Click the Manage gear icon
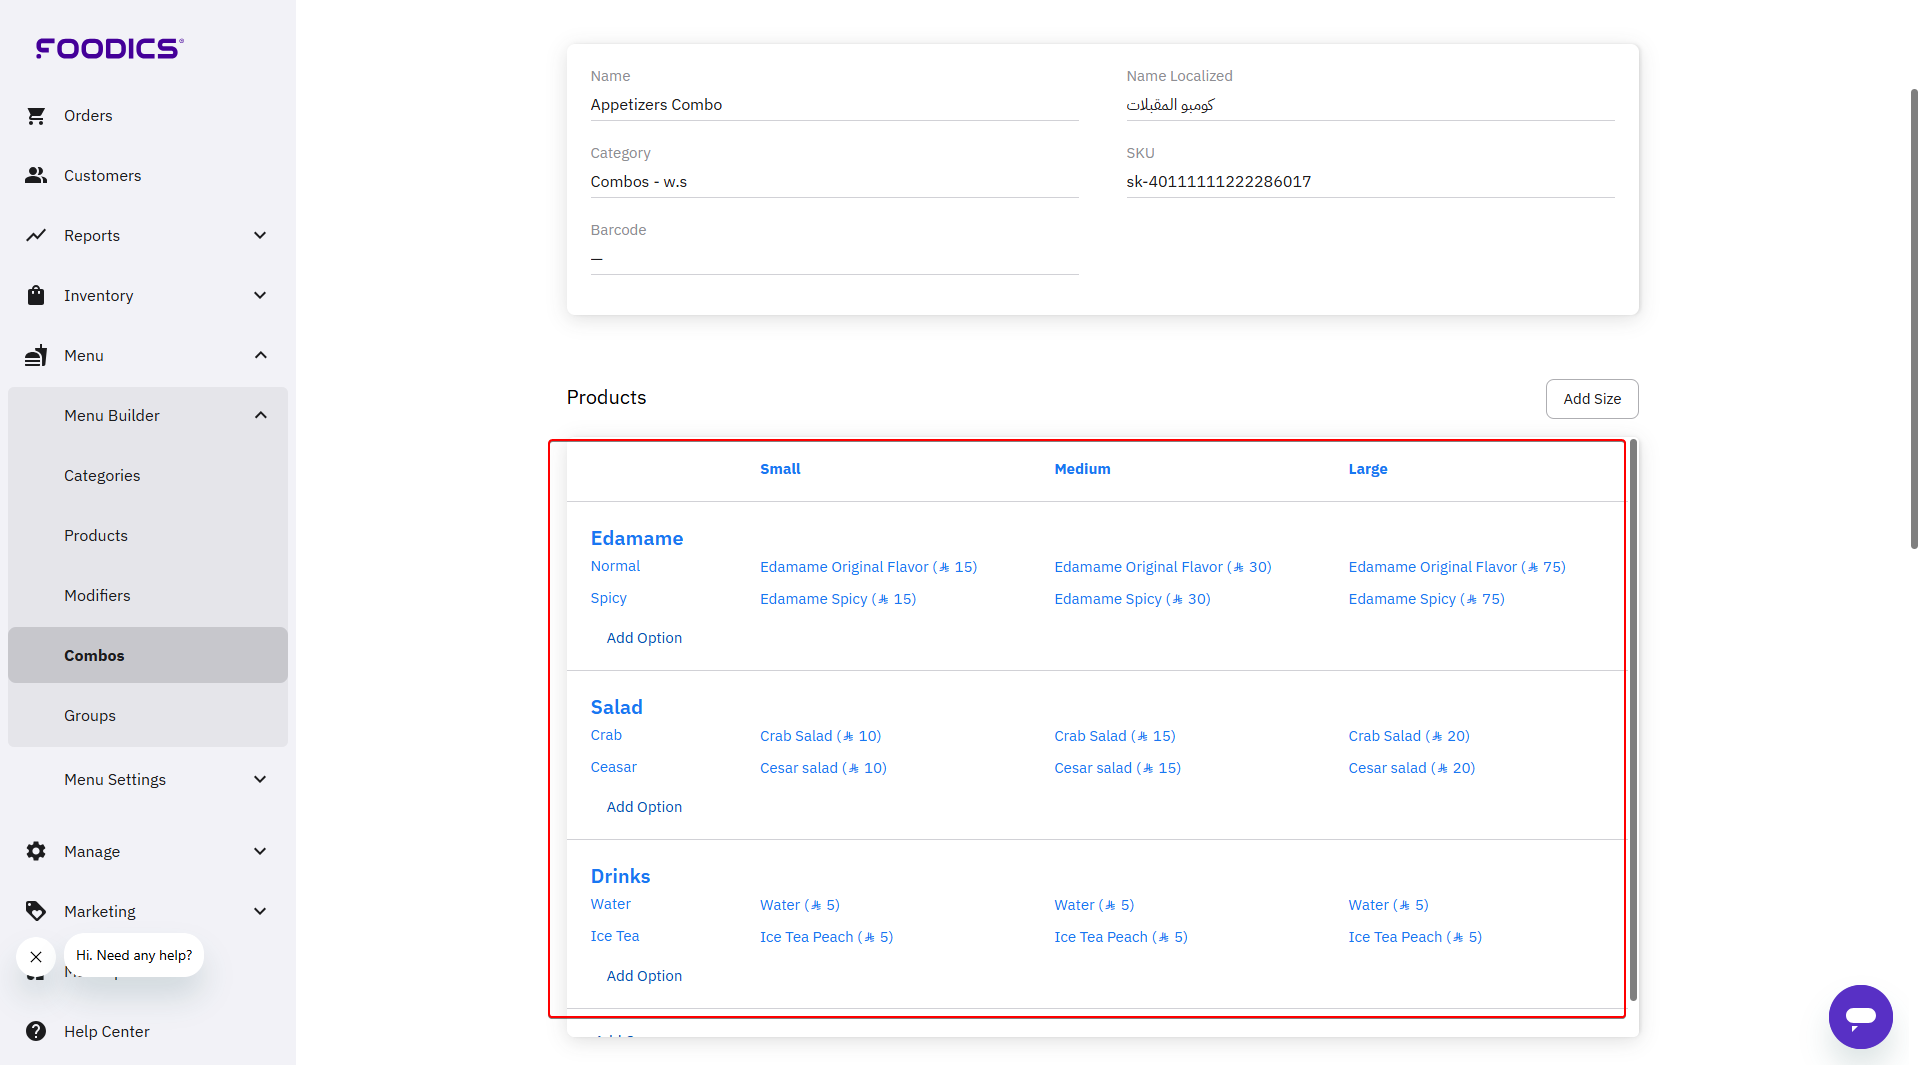 36,852
